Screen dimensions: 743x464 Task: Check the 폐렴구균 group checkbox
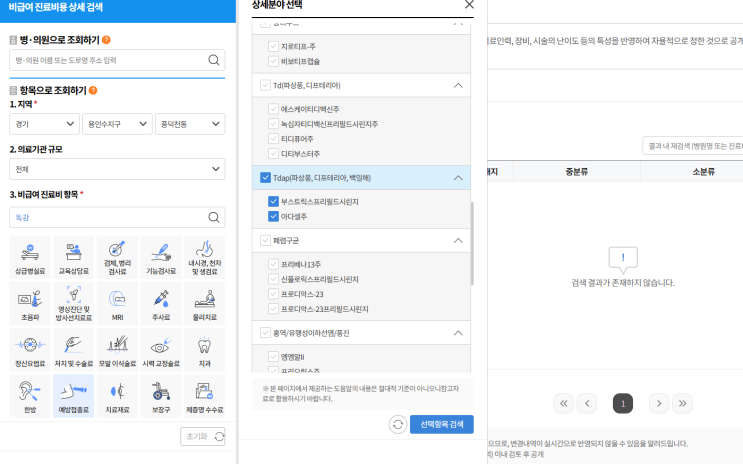tap(265, 240)
